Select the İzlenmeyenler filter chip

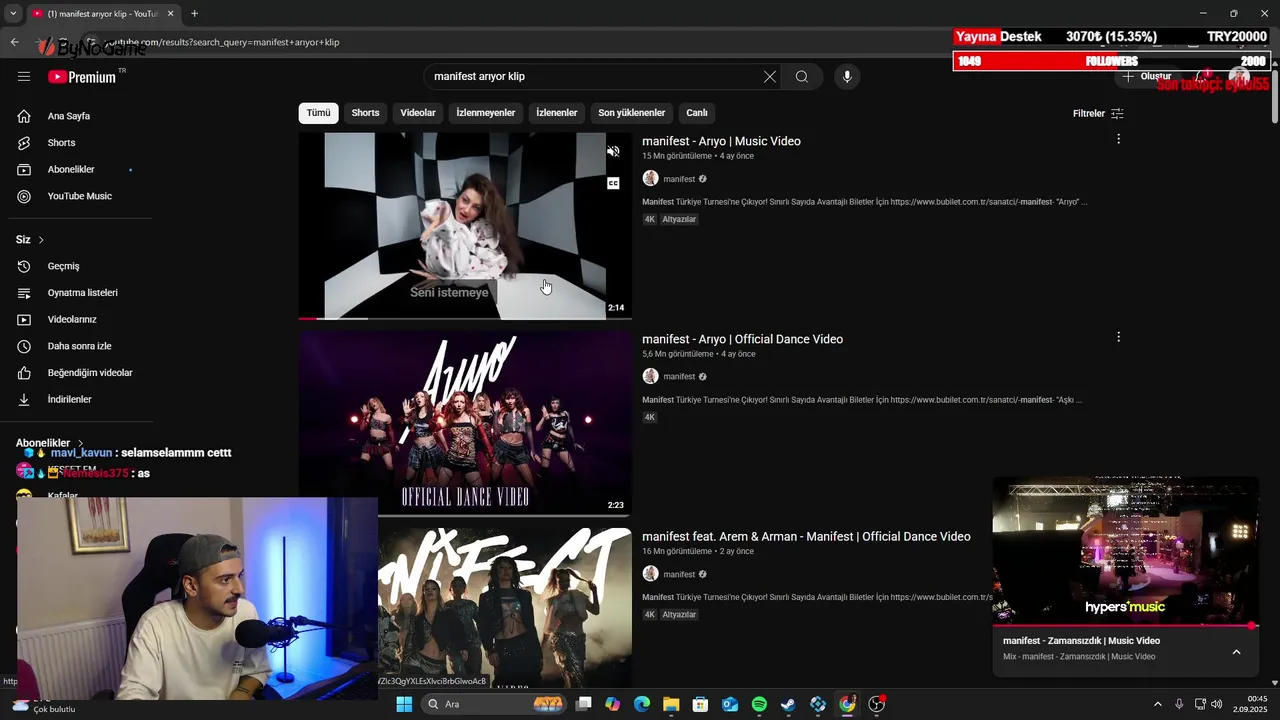point(486,113)
